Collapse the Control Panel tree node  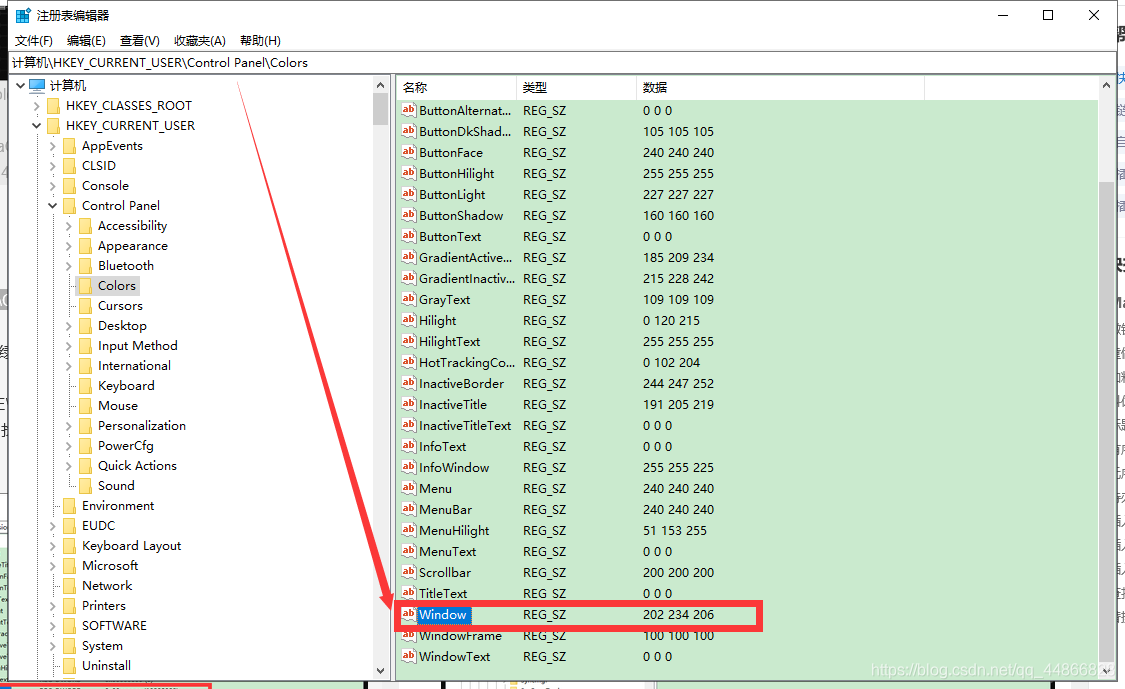[x=52, y=206]
